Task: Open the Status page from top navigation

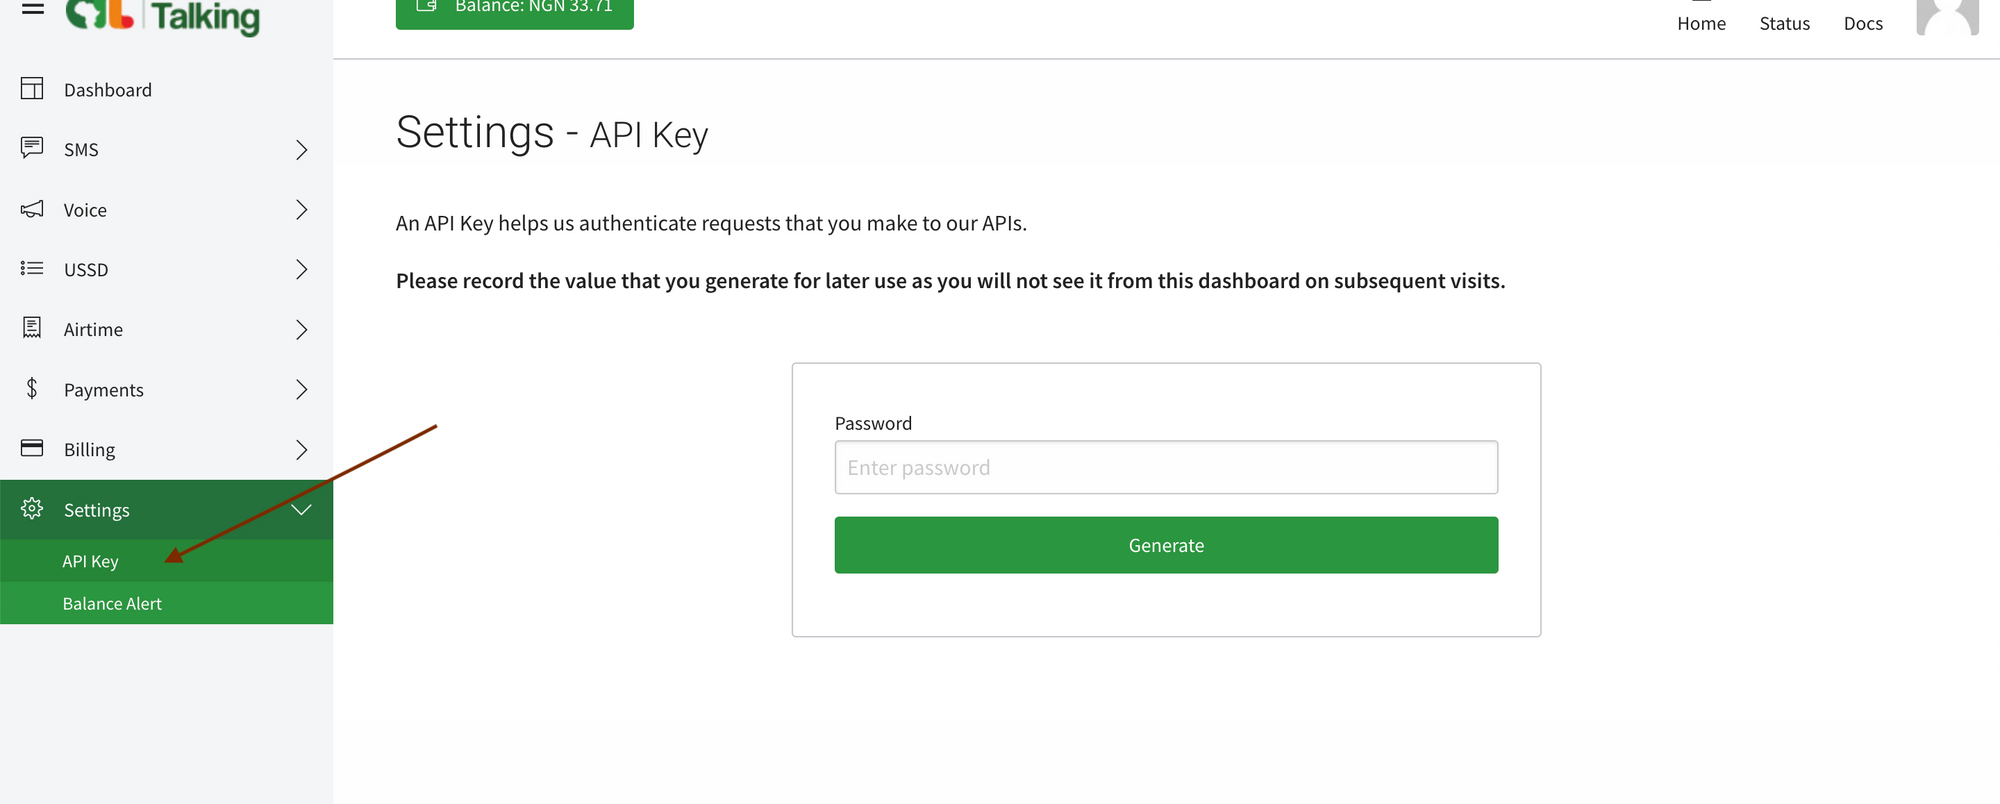Action: [x=1784, y=22]
